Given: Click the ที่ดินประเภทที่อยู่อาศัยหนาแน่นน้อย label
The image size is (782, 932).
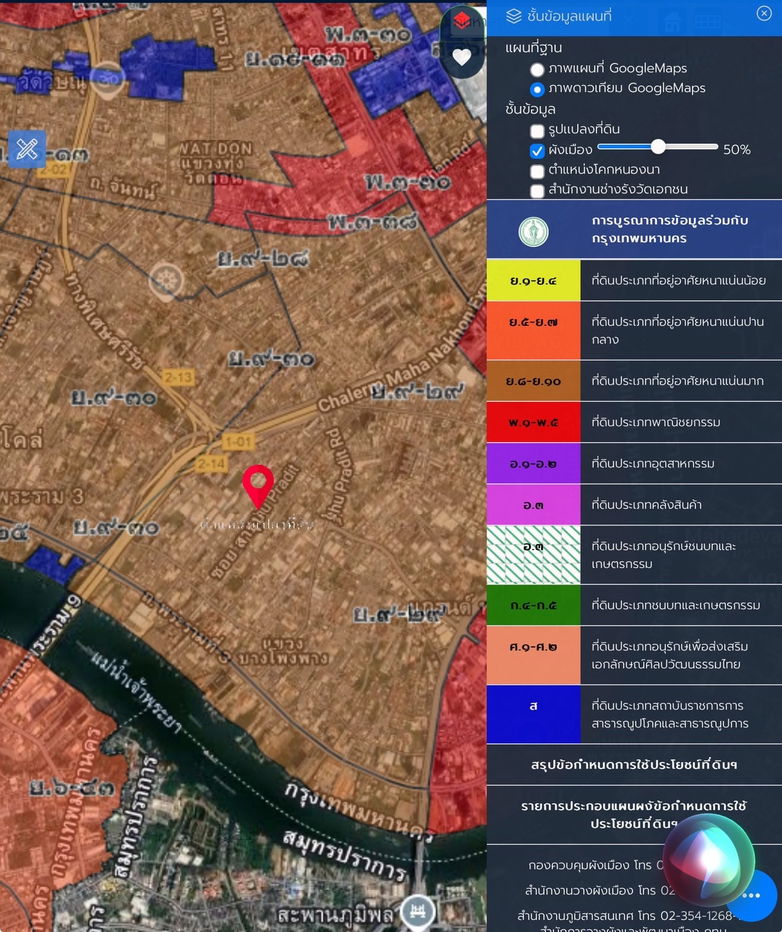Looking at the screenshot, I should pyautogui.click(x=679, y=279).
